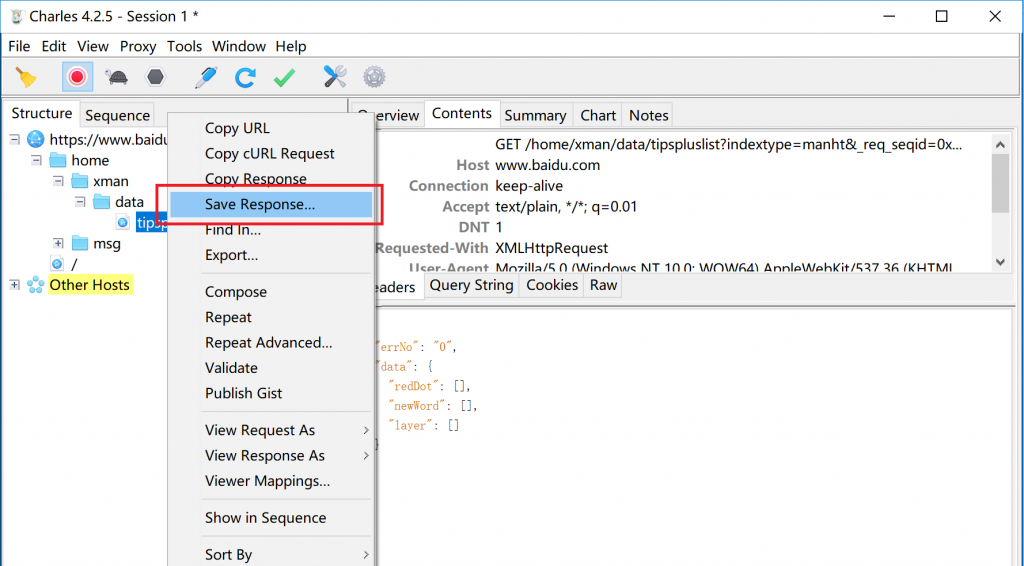Select Show in Sequence entry
This screenshot has width=1024, height=566.
pyautogui.click(x=270, y=518)
